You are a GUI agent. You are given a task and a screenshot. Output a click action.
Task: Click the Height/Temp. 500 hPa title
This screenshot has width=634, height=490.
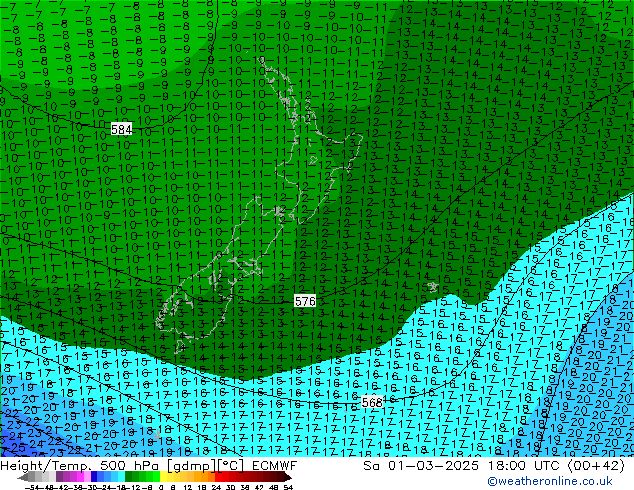click(x=70, y=466)
